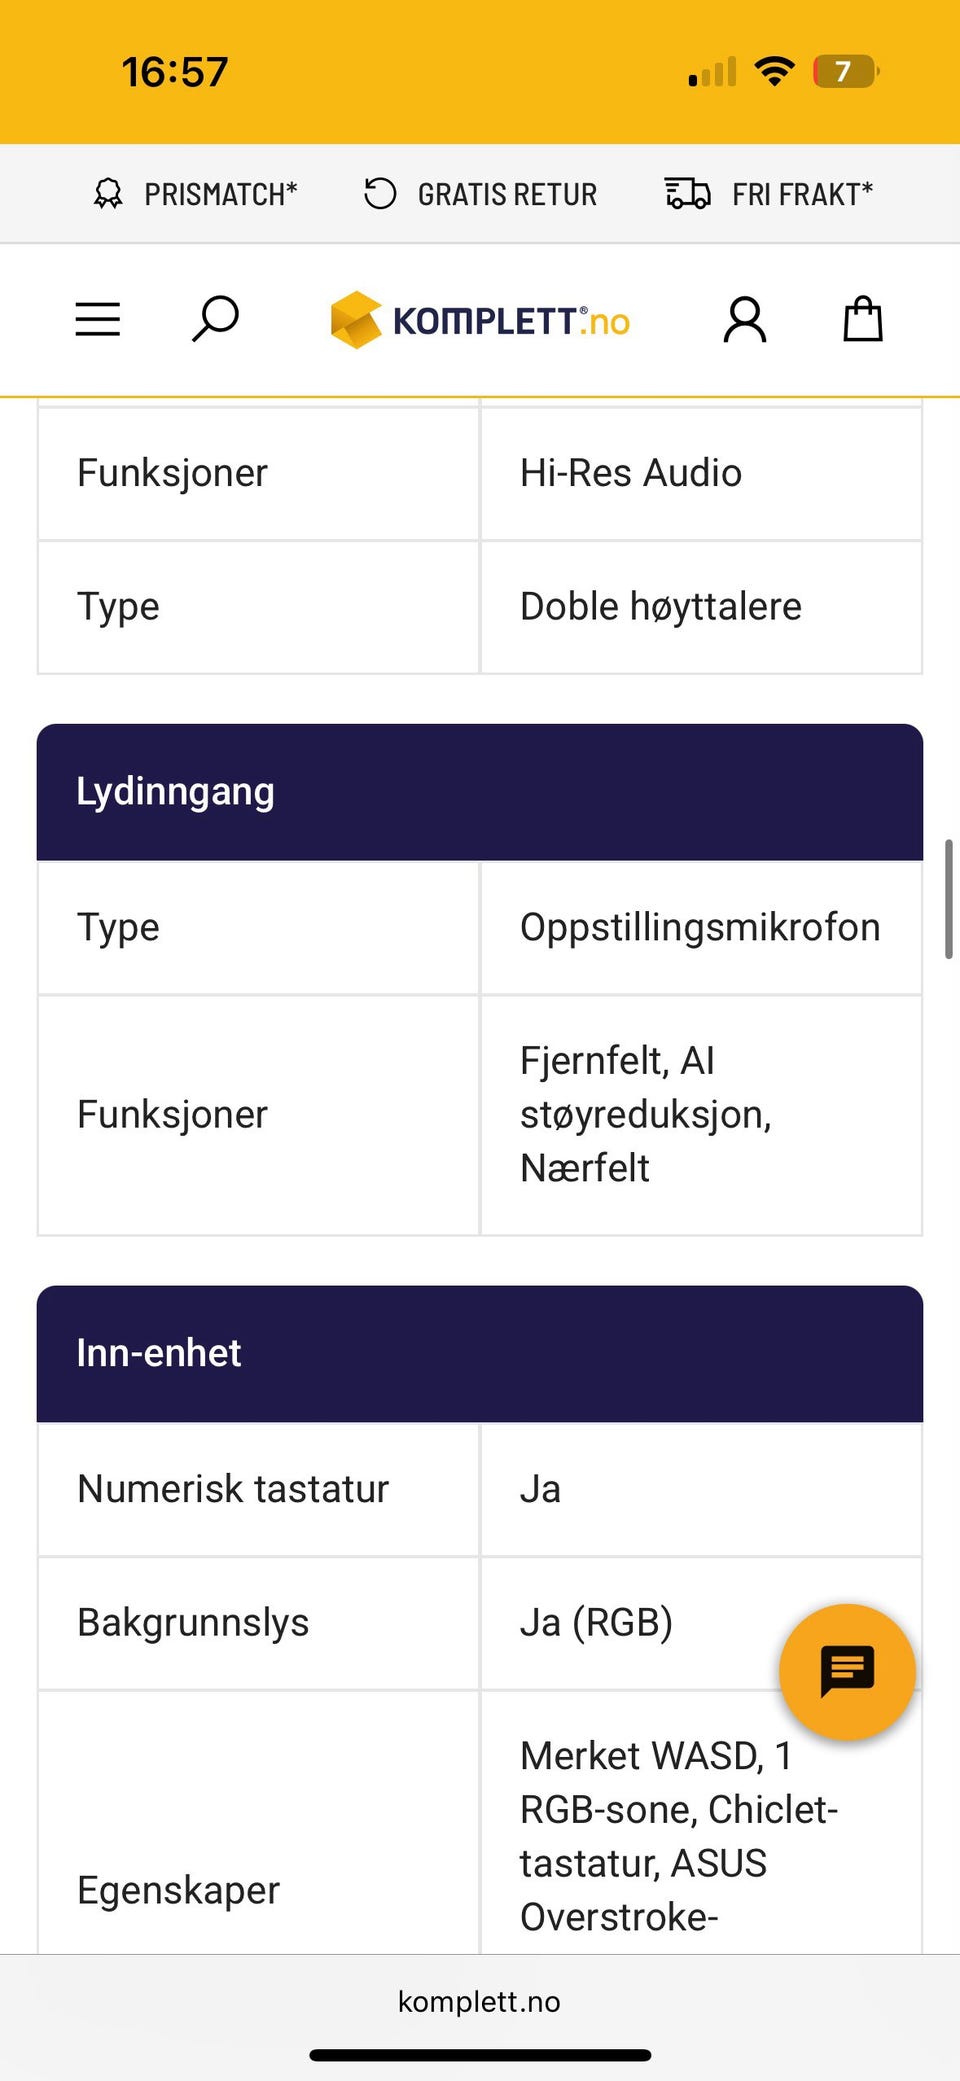Viewport: 960px width, 2081px height.
Task: Click the Komplett.no logo
Action: pos(480,320)
